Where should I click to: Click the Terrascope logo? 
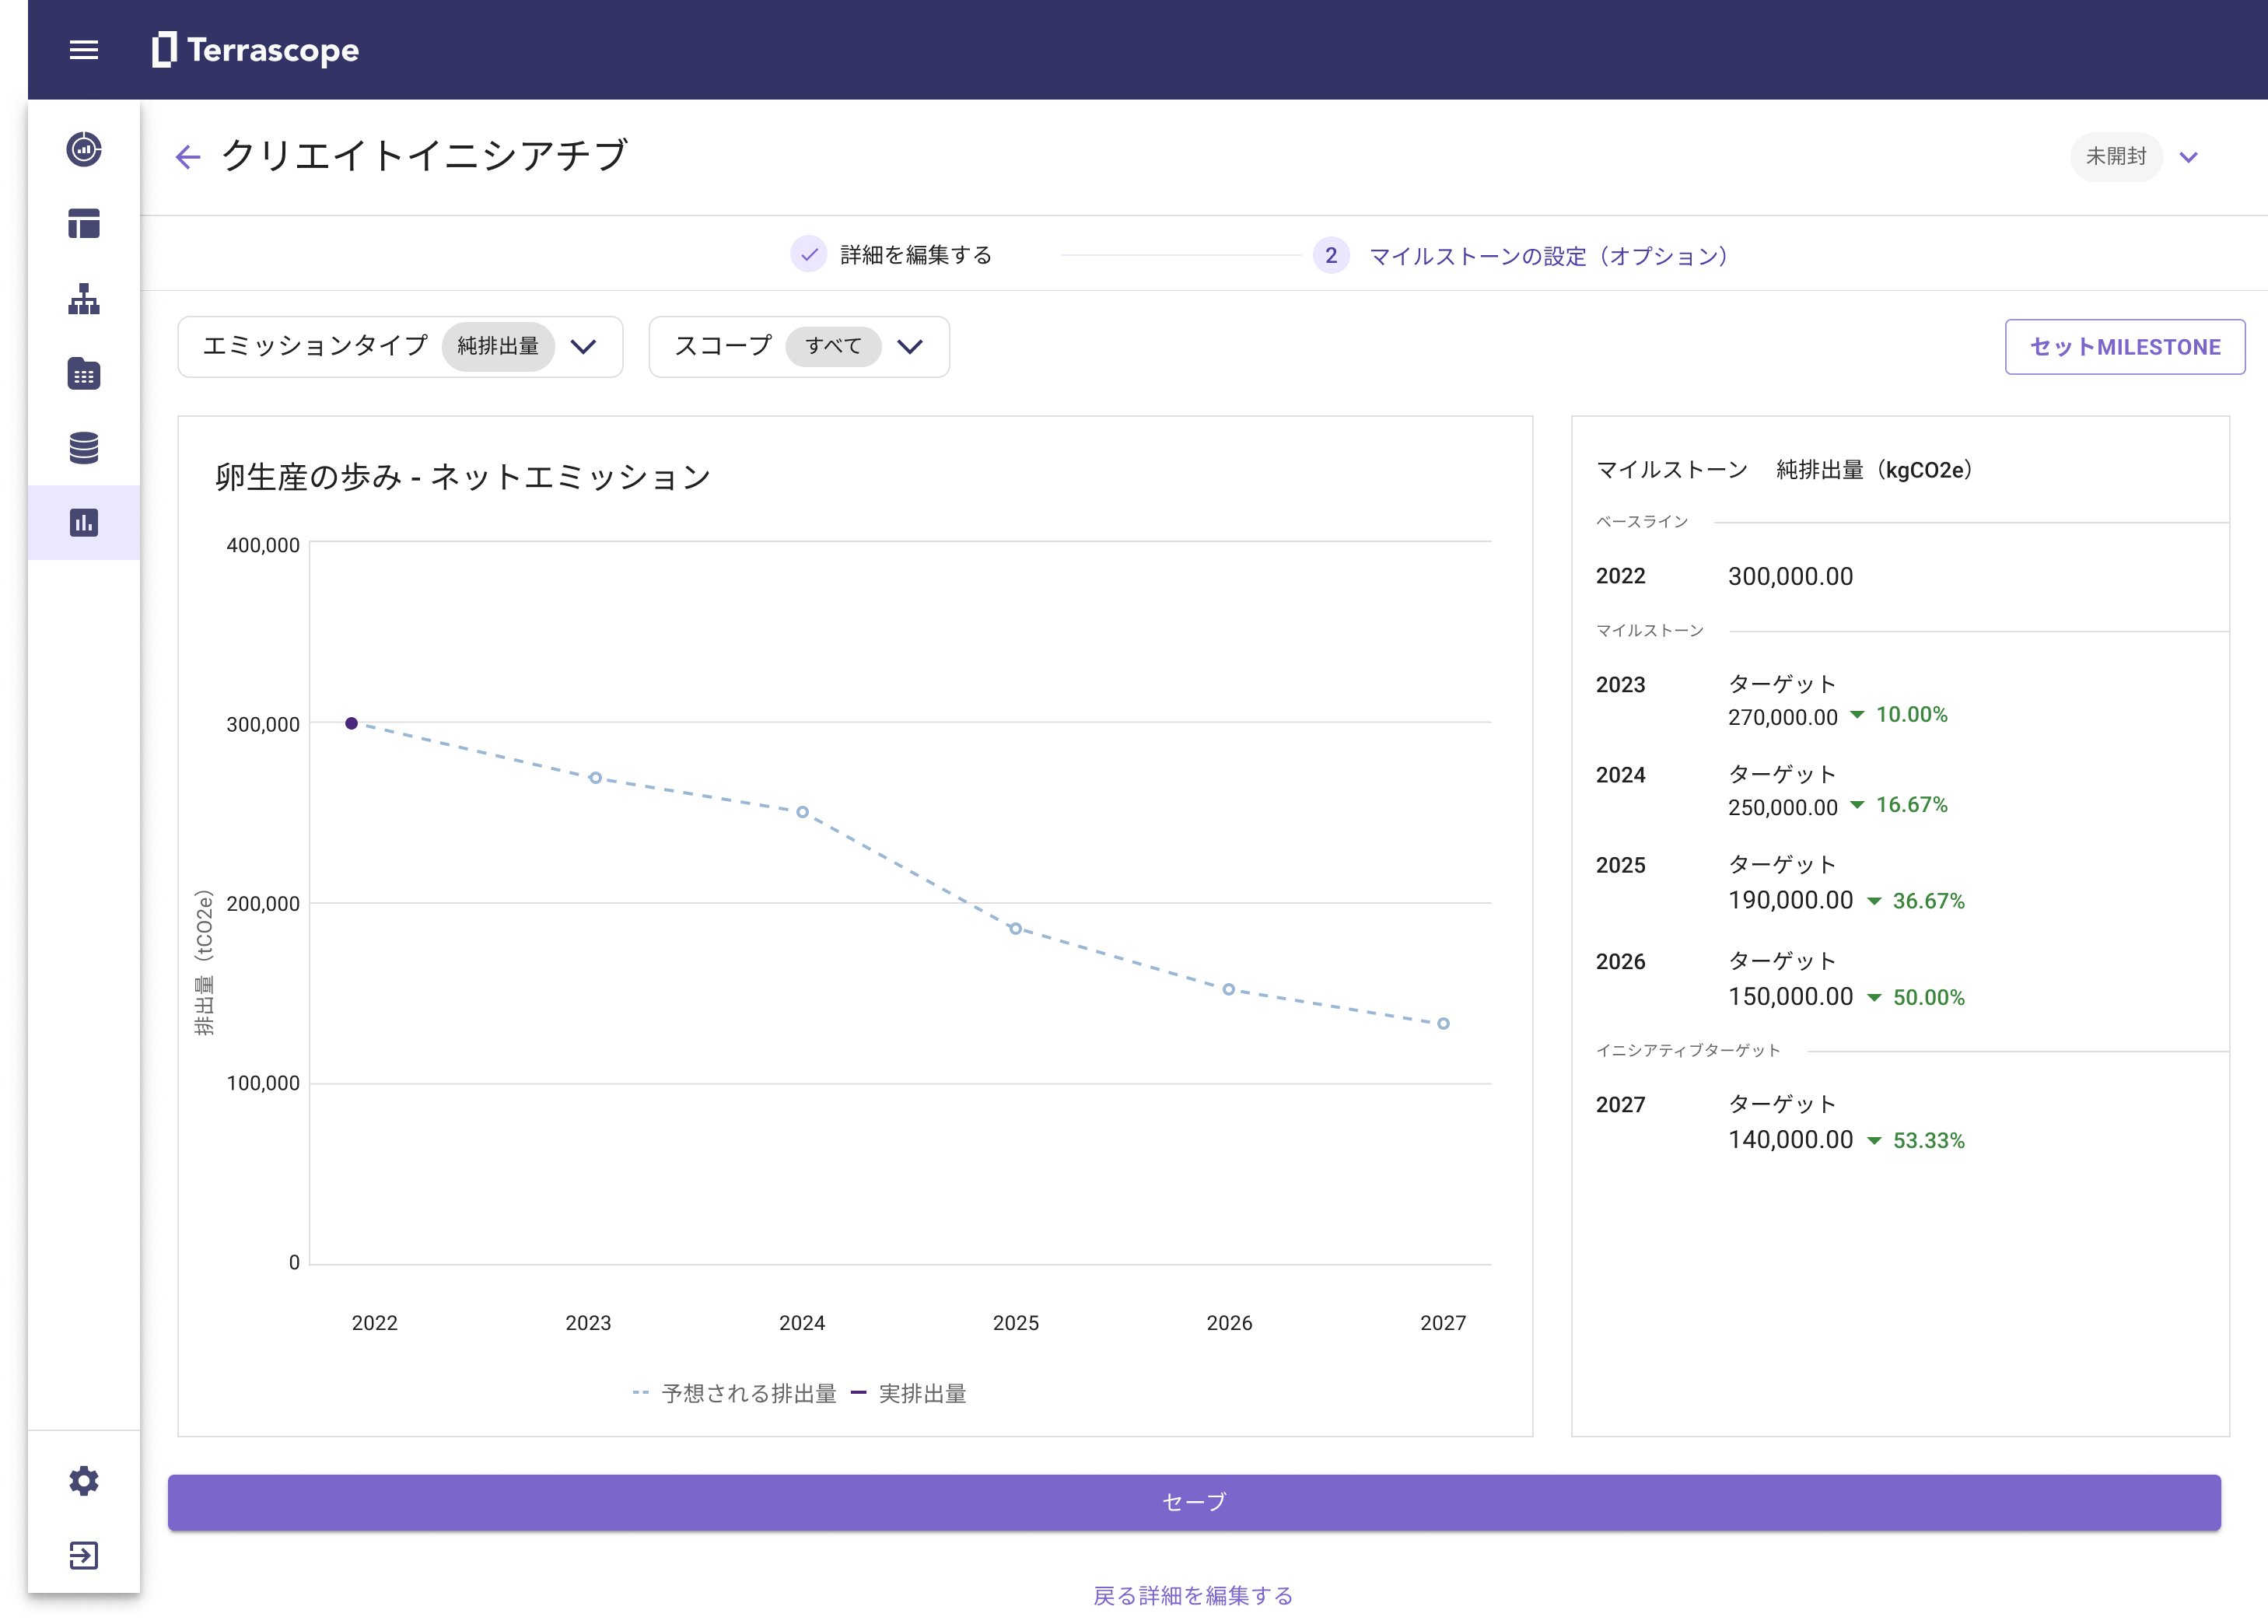(x=255, y=50)
